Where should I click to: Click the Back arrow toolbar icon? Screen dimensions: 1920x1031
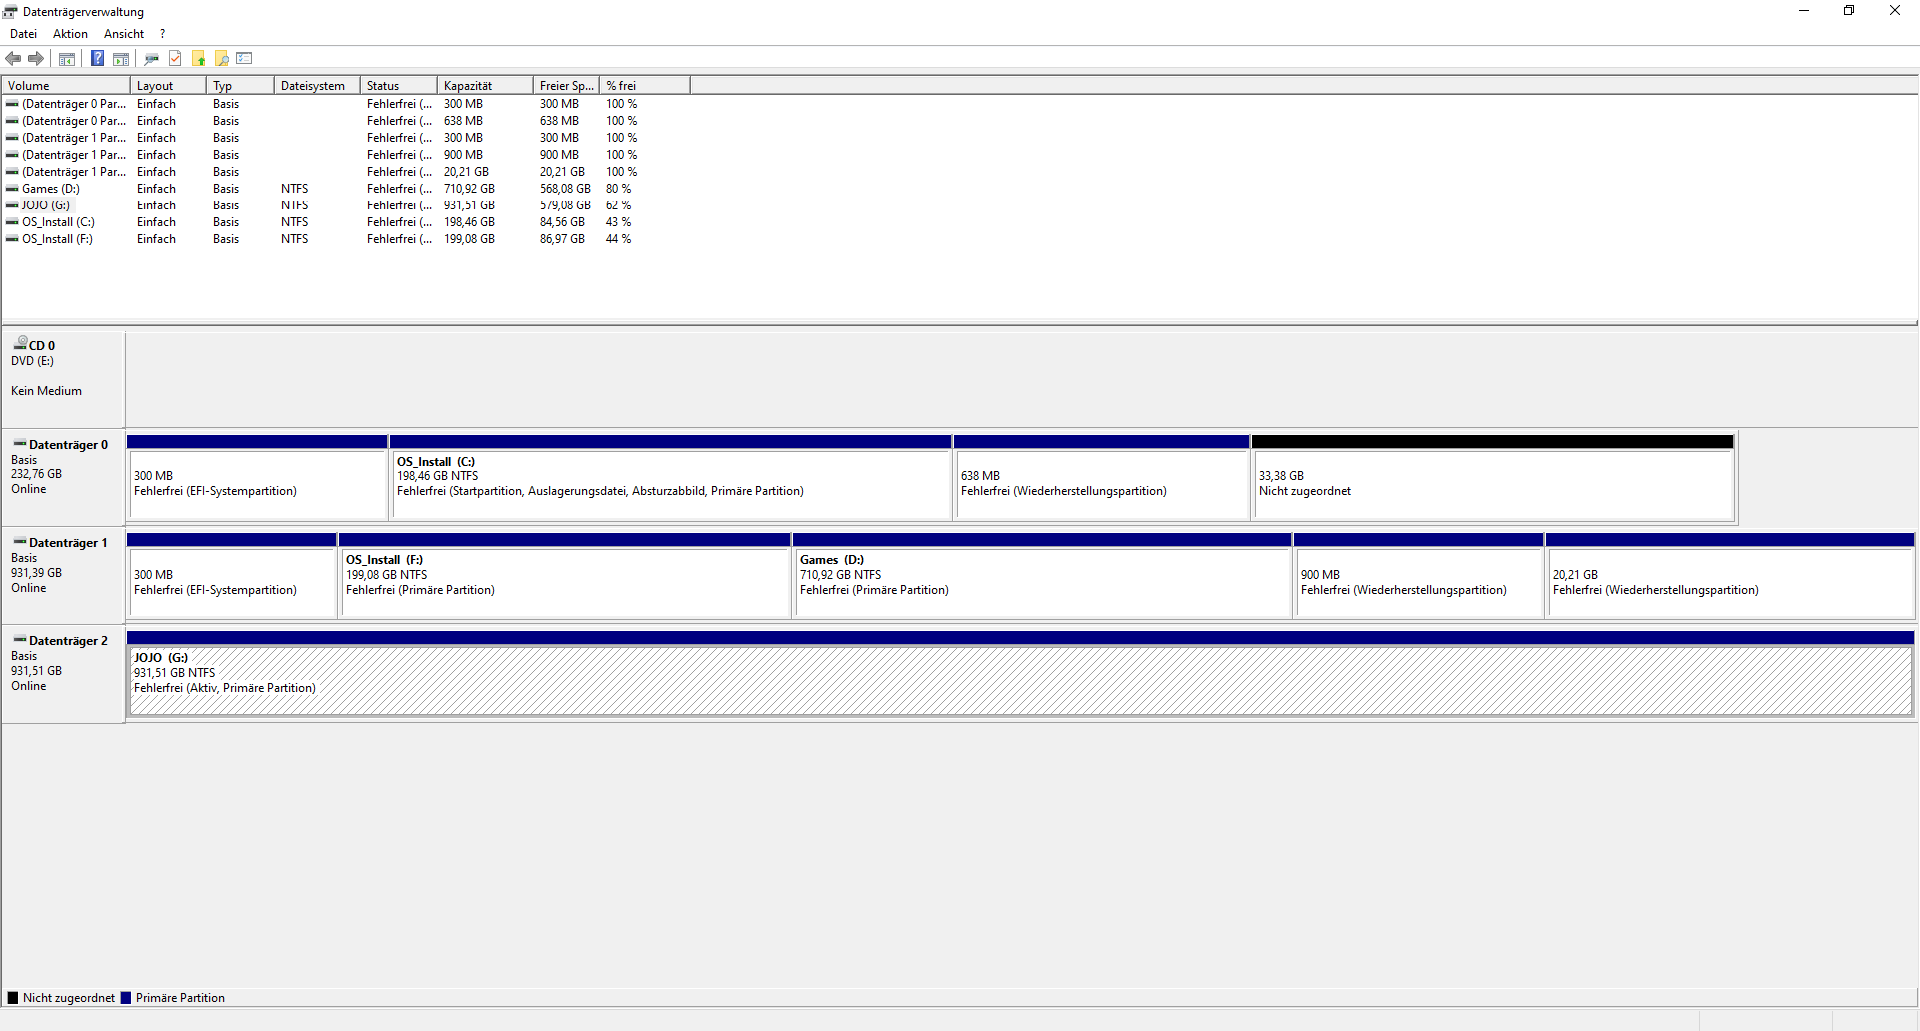point(13,59)
